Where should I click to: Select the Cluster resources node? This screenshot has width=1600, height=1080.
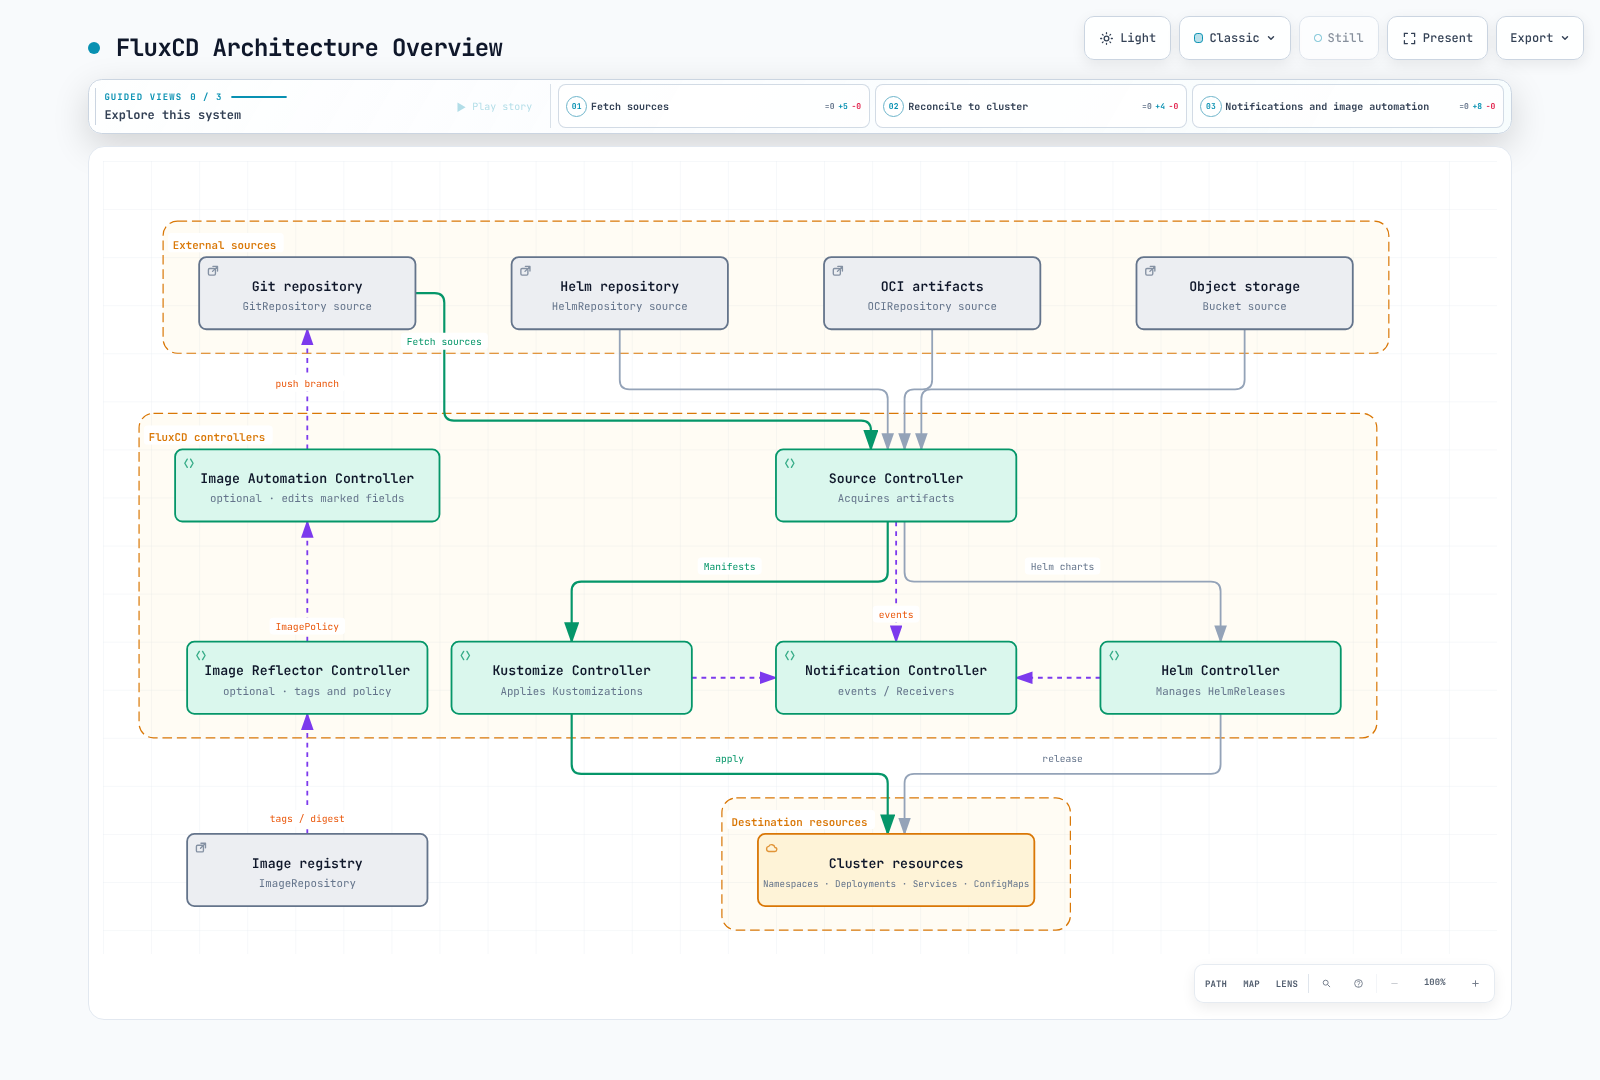click(896, 870)
